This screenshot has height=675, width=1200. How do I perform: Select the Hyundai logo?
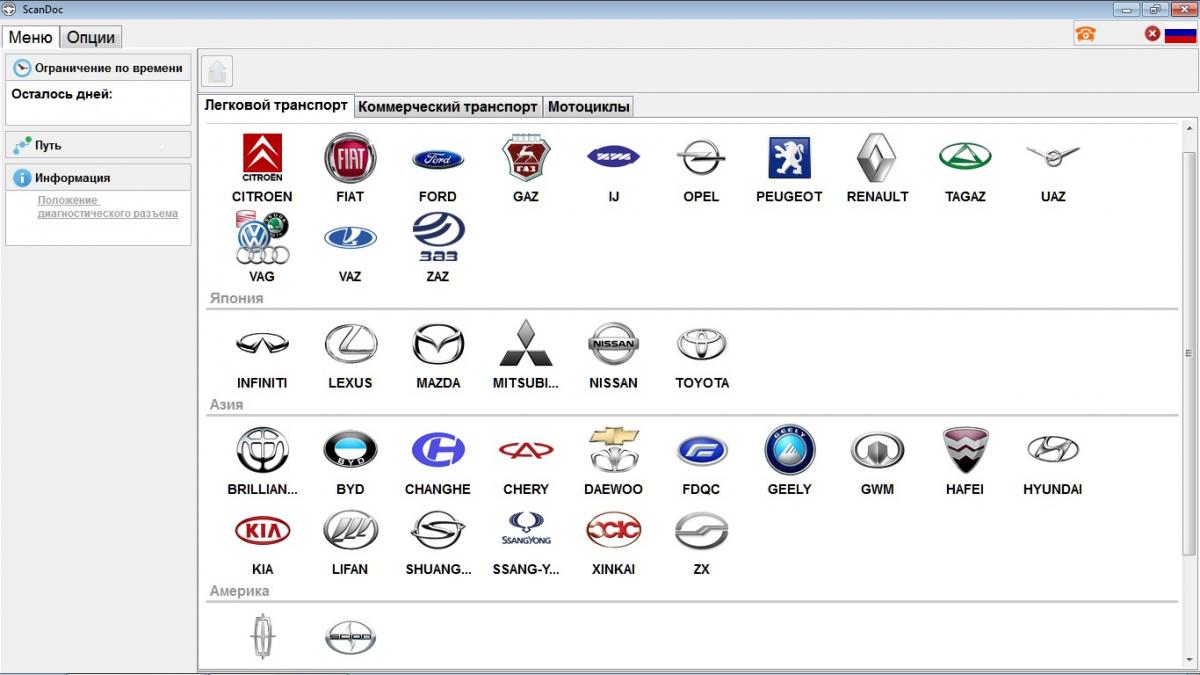(x=1053, y=449)
